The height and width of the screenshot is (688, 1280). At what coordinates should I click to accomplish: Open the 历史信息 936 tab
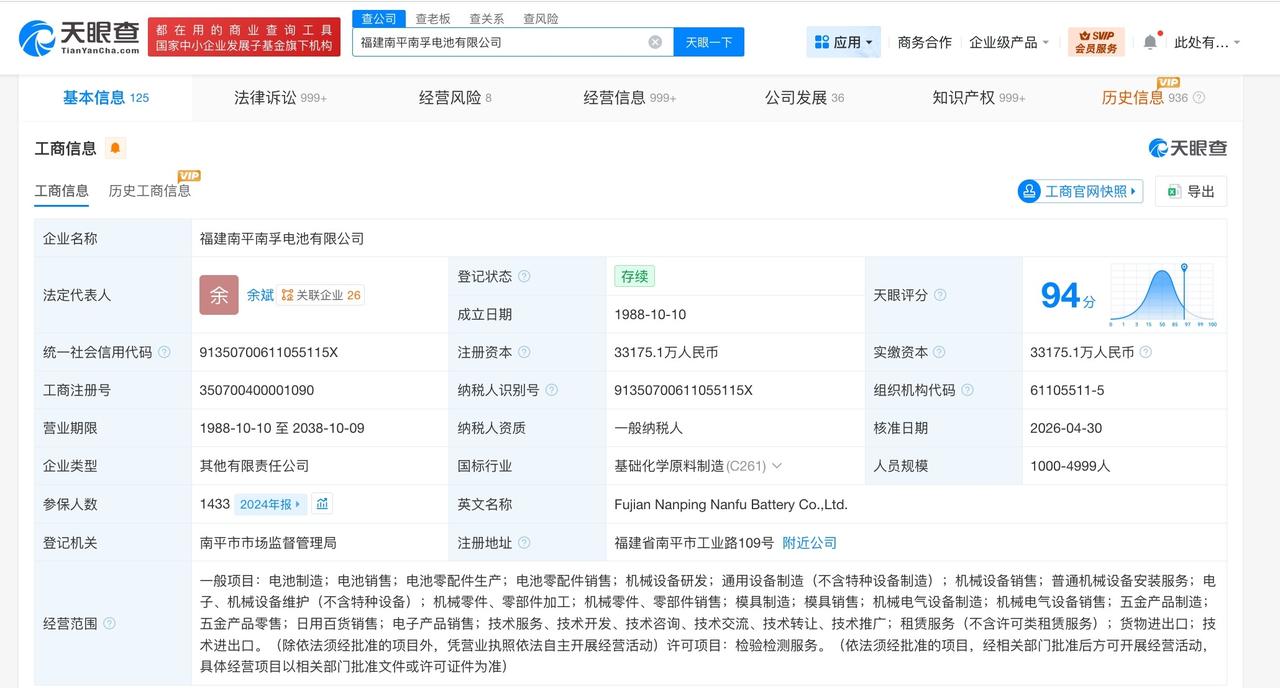(1145, 98)
